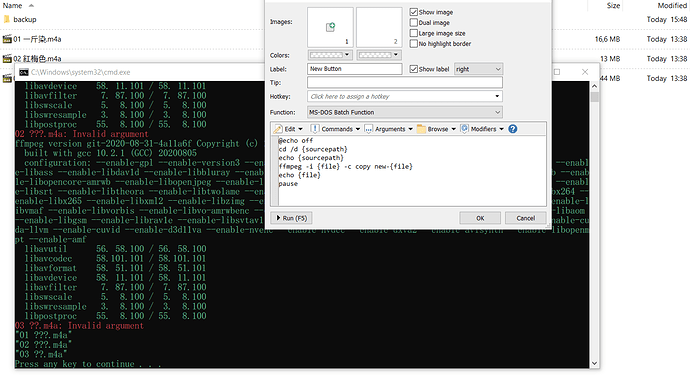Click in the Label field New Button
Image resolution: width=690 pixels, height=377 pixels.
pos(355,69)
